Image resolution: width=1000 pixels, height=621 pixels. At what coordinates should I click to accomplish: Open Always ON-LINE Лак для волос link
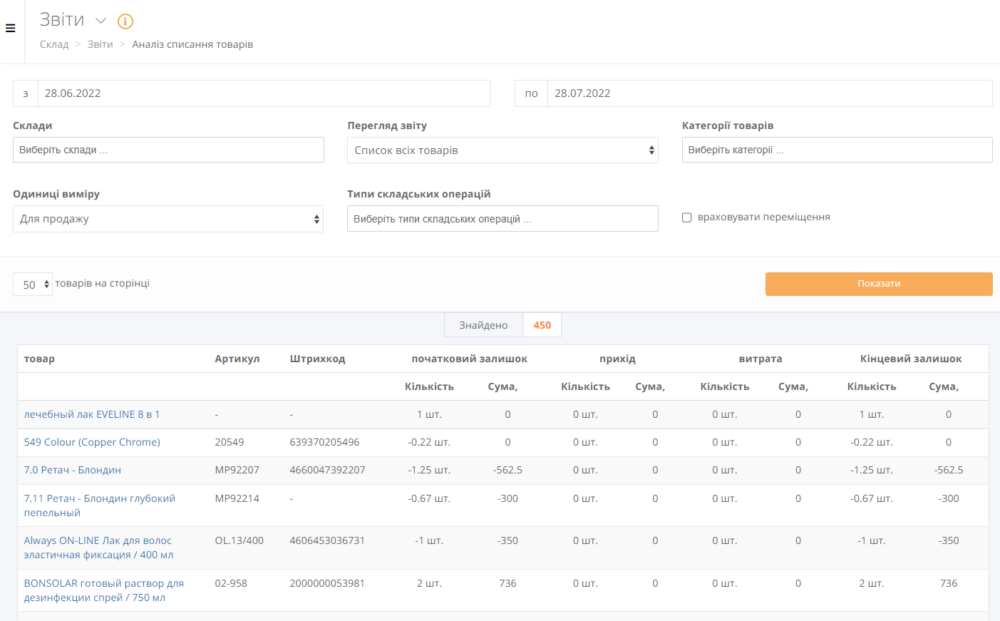[x=98, y=547]
